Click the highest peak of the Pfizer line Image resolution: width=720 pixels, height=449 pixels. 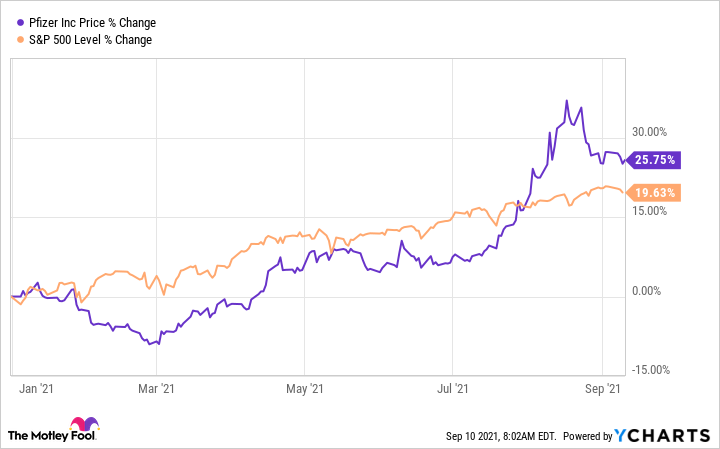tap(567, 101)
